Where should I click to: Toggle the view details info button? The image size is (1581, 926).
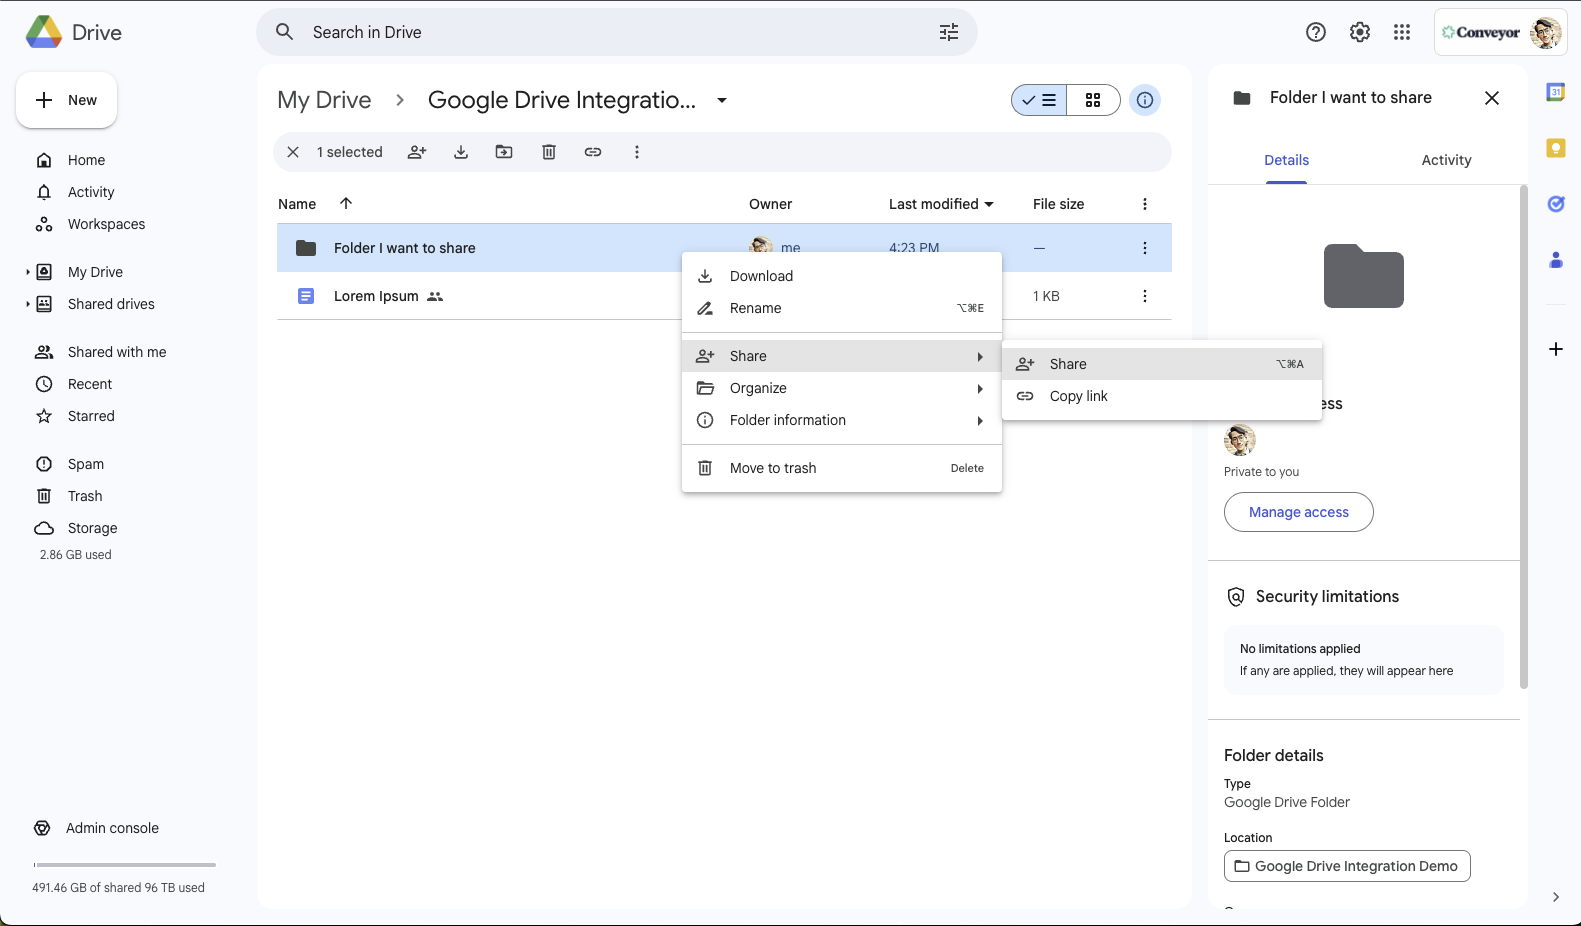click(1145, 100)
